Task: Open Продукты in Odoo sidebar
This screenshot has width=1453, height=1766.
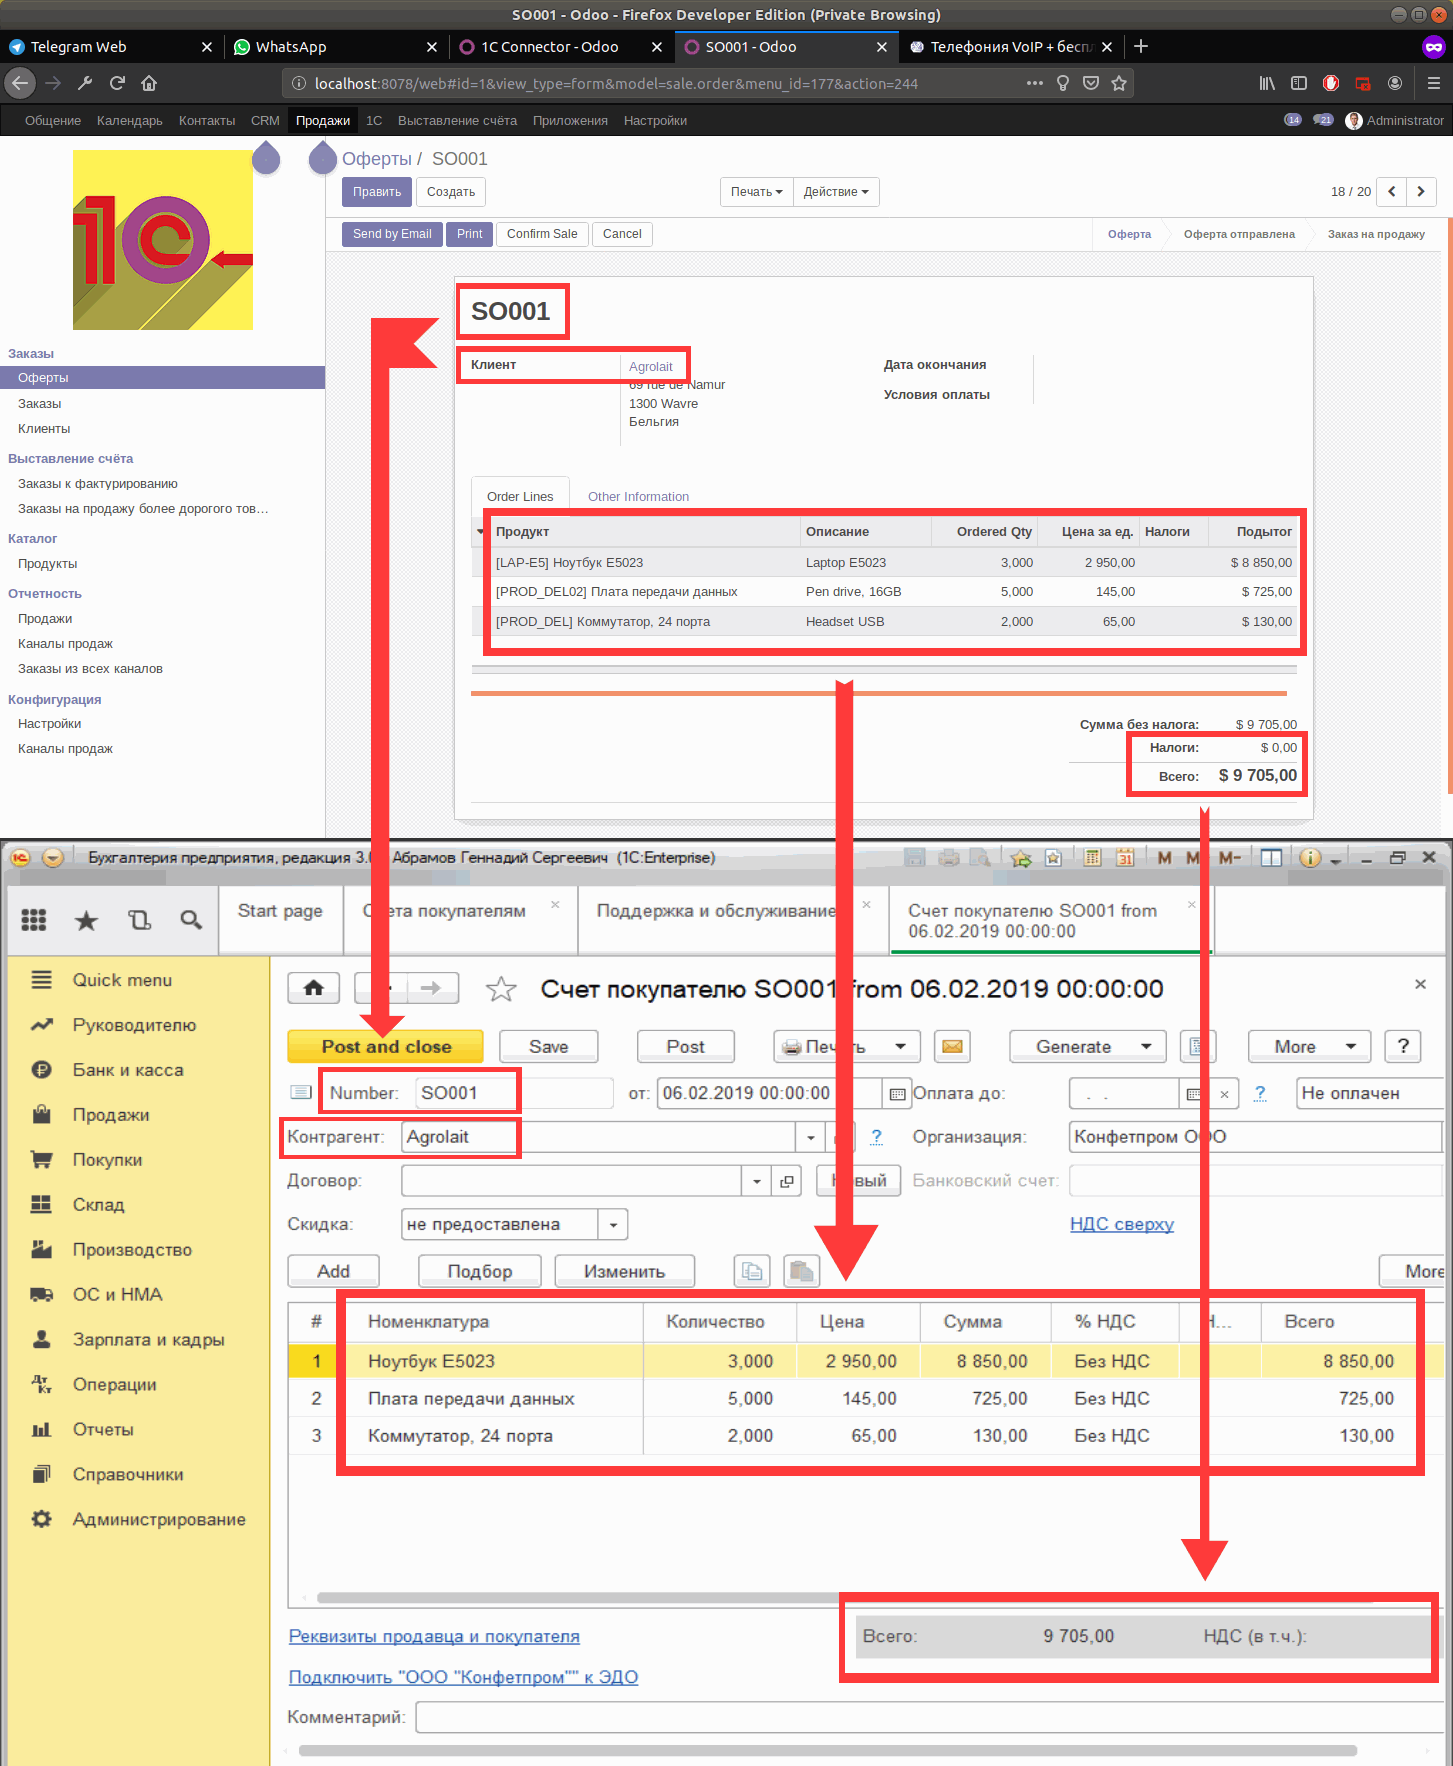Action: tap(47, 564)
